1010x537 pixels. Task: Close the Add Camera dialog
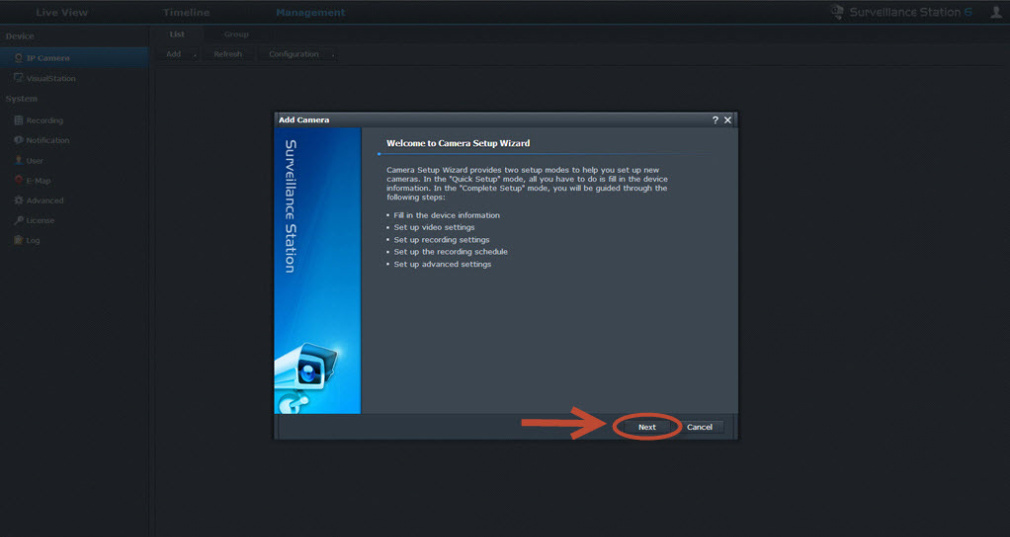pos(728,120)
